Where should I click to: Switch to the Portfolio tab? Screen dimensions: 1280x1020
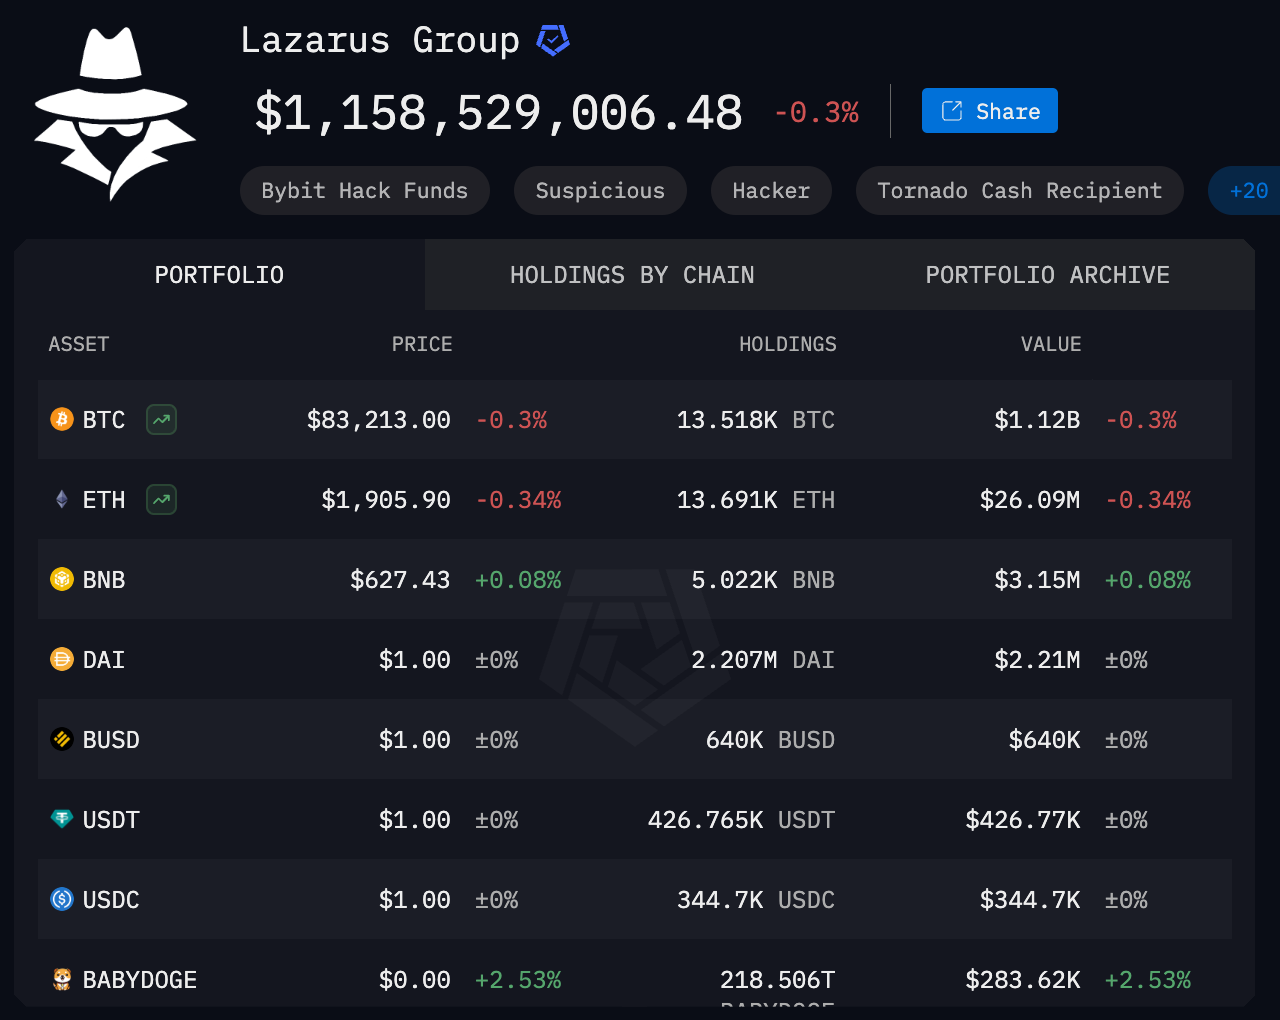pos(219,275)
